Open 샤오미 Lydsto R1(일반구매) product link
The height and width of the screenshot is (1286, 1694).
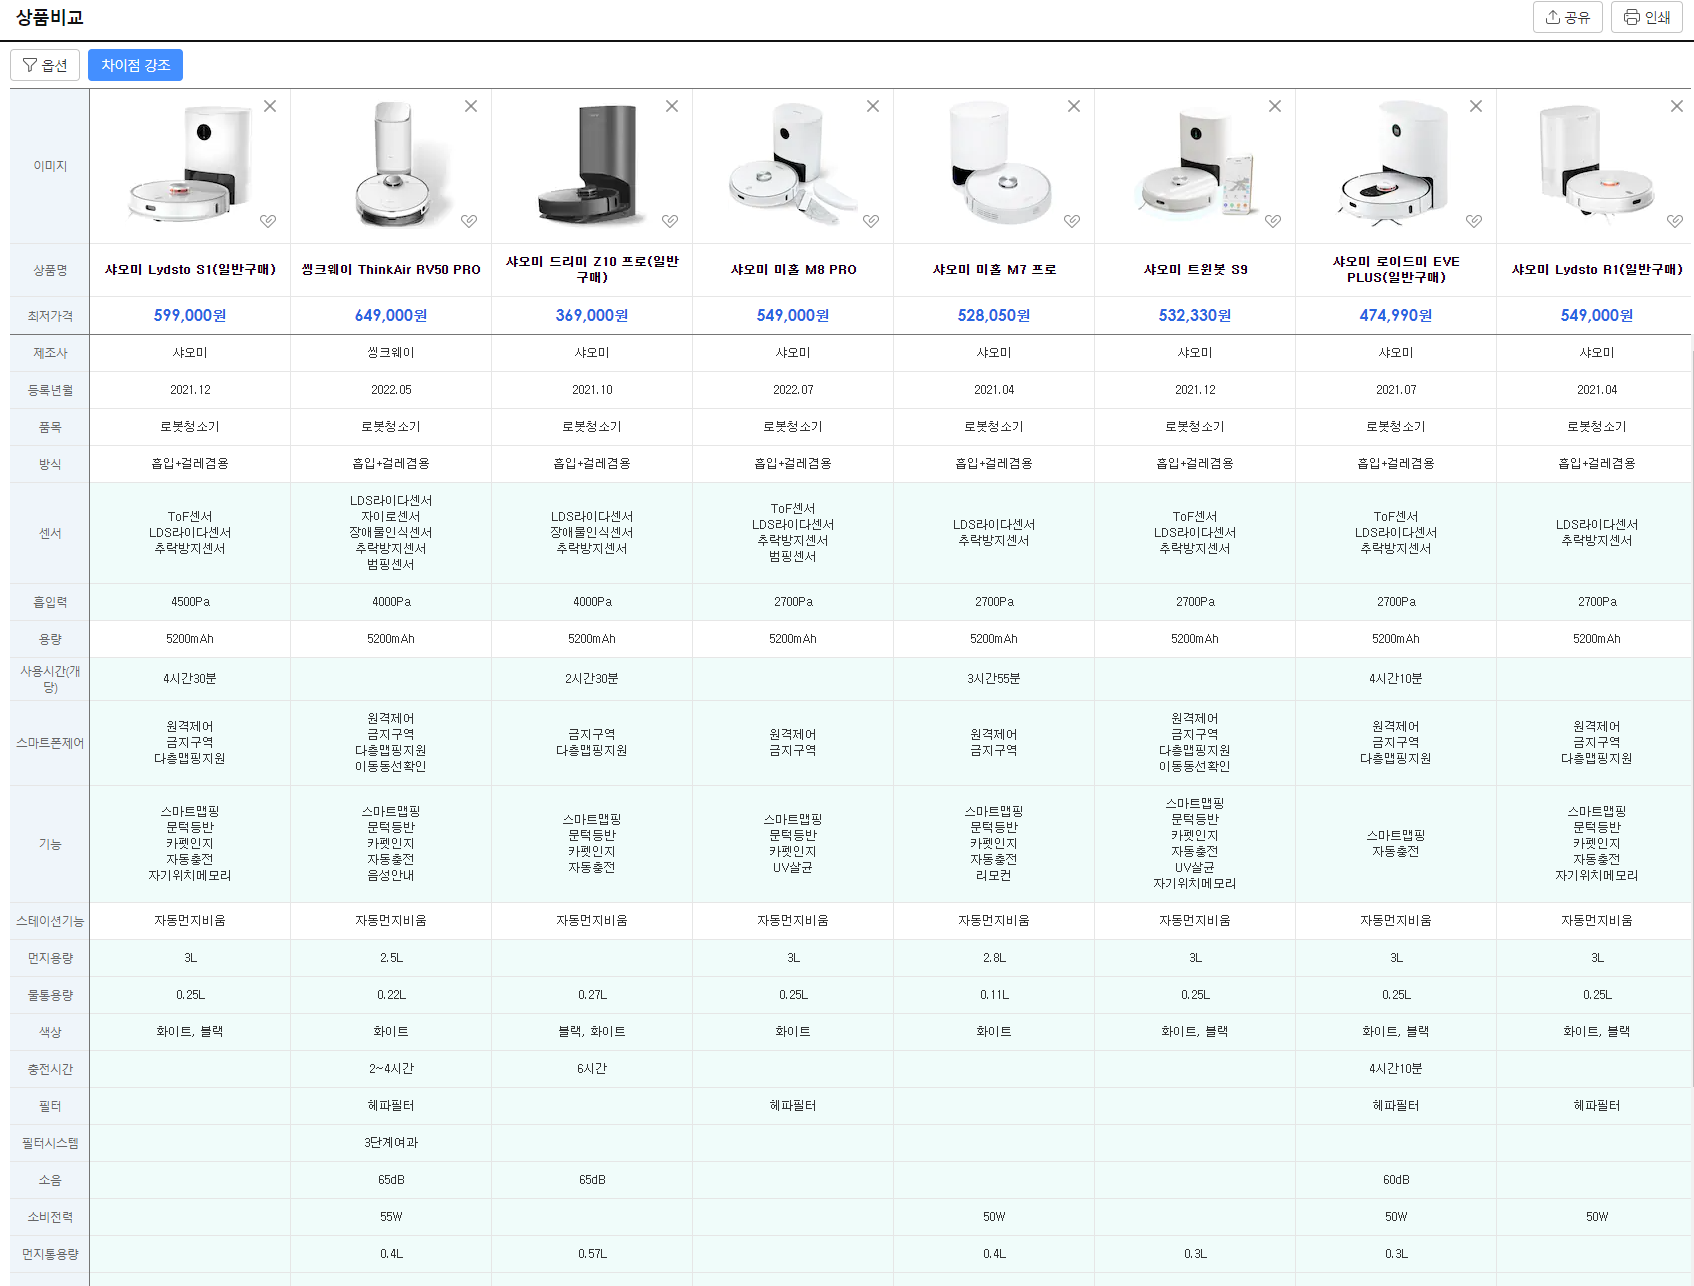1597,270
